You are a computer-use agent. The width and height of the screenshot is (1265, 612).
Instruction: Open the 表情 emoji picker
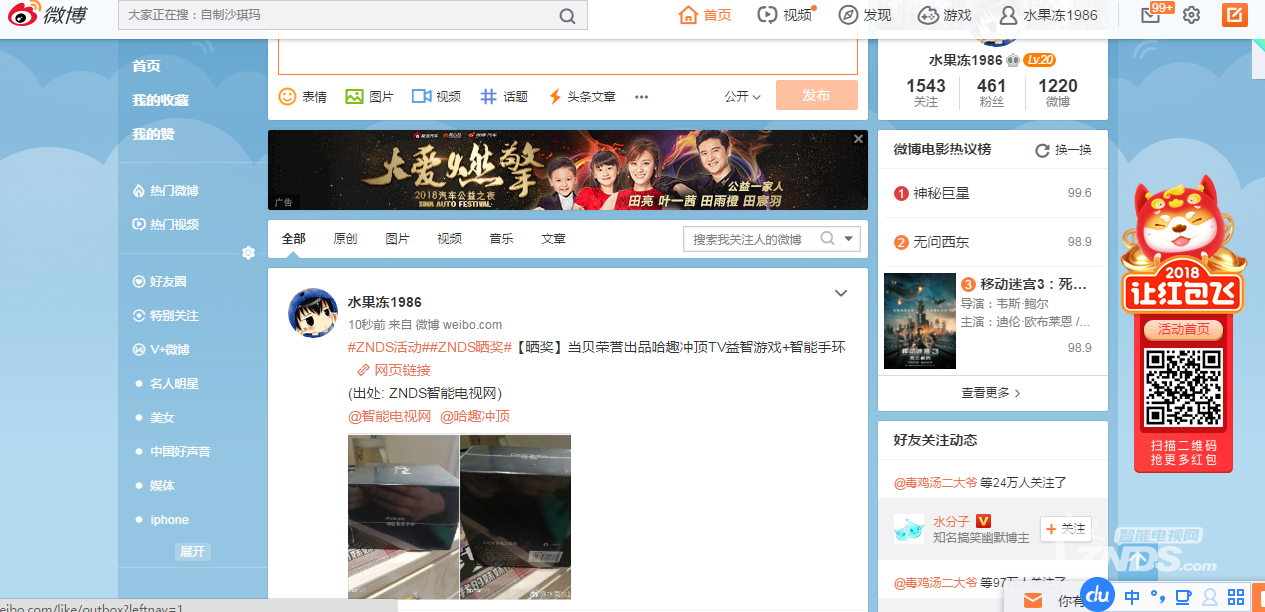tap(302, 97)
